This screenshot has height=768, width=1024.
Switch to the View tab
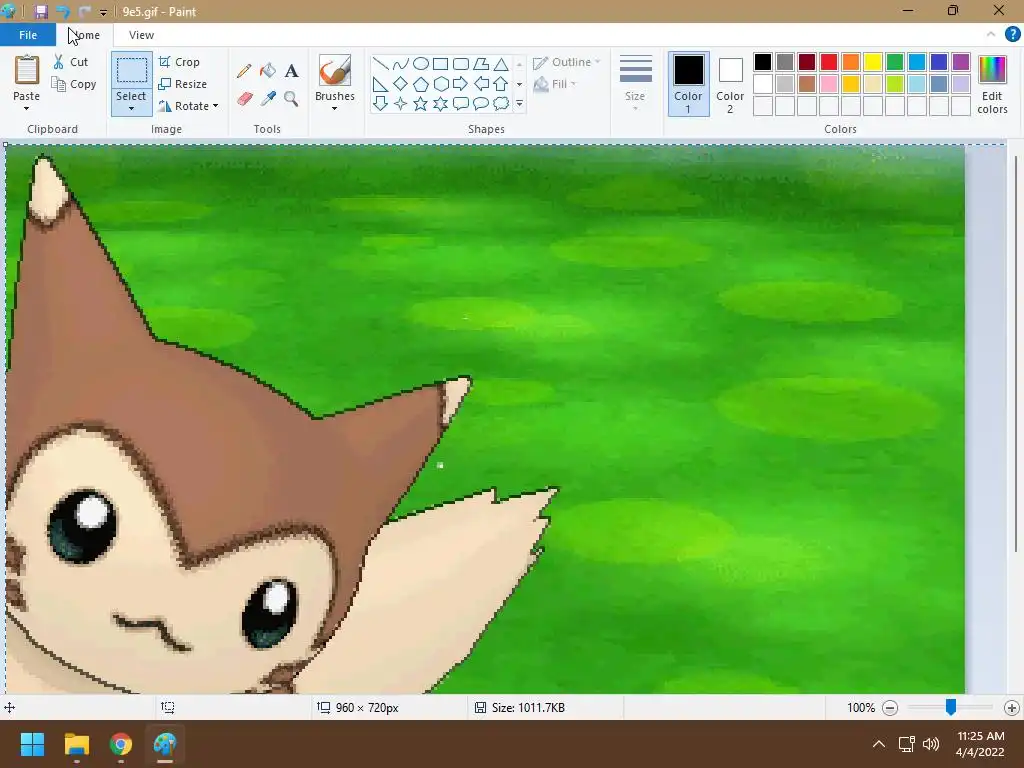pyautogui.click(x=142, y=35)
